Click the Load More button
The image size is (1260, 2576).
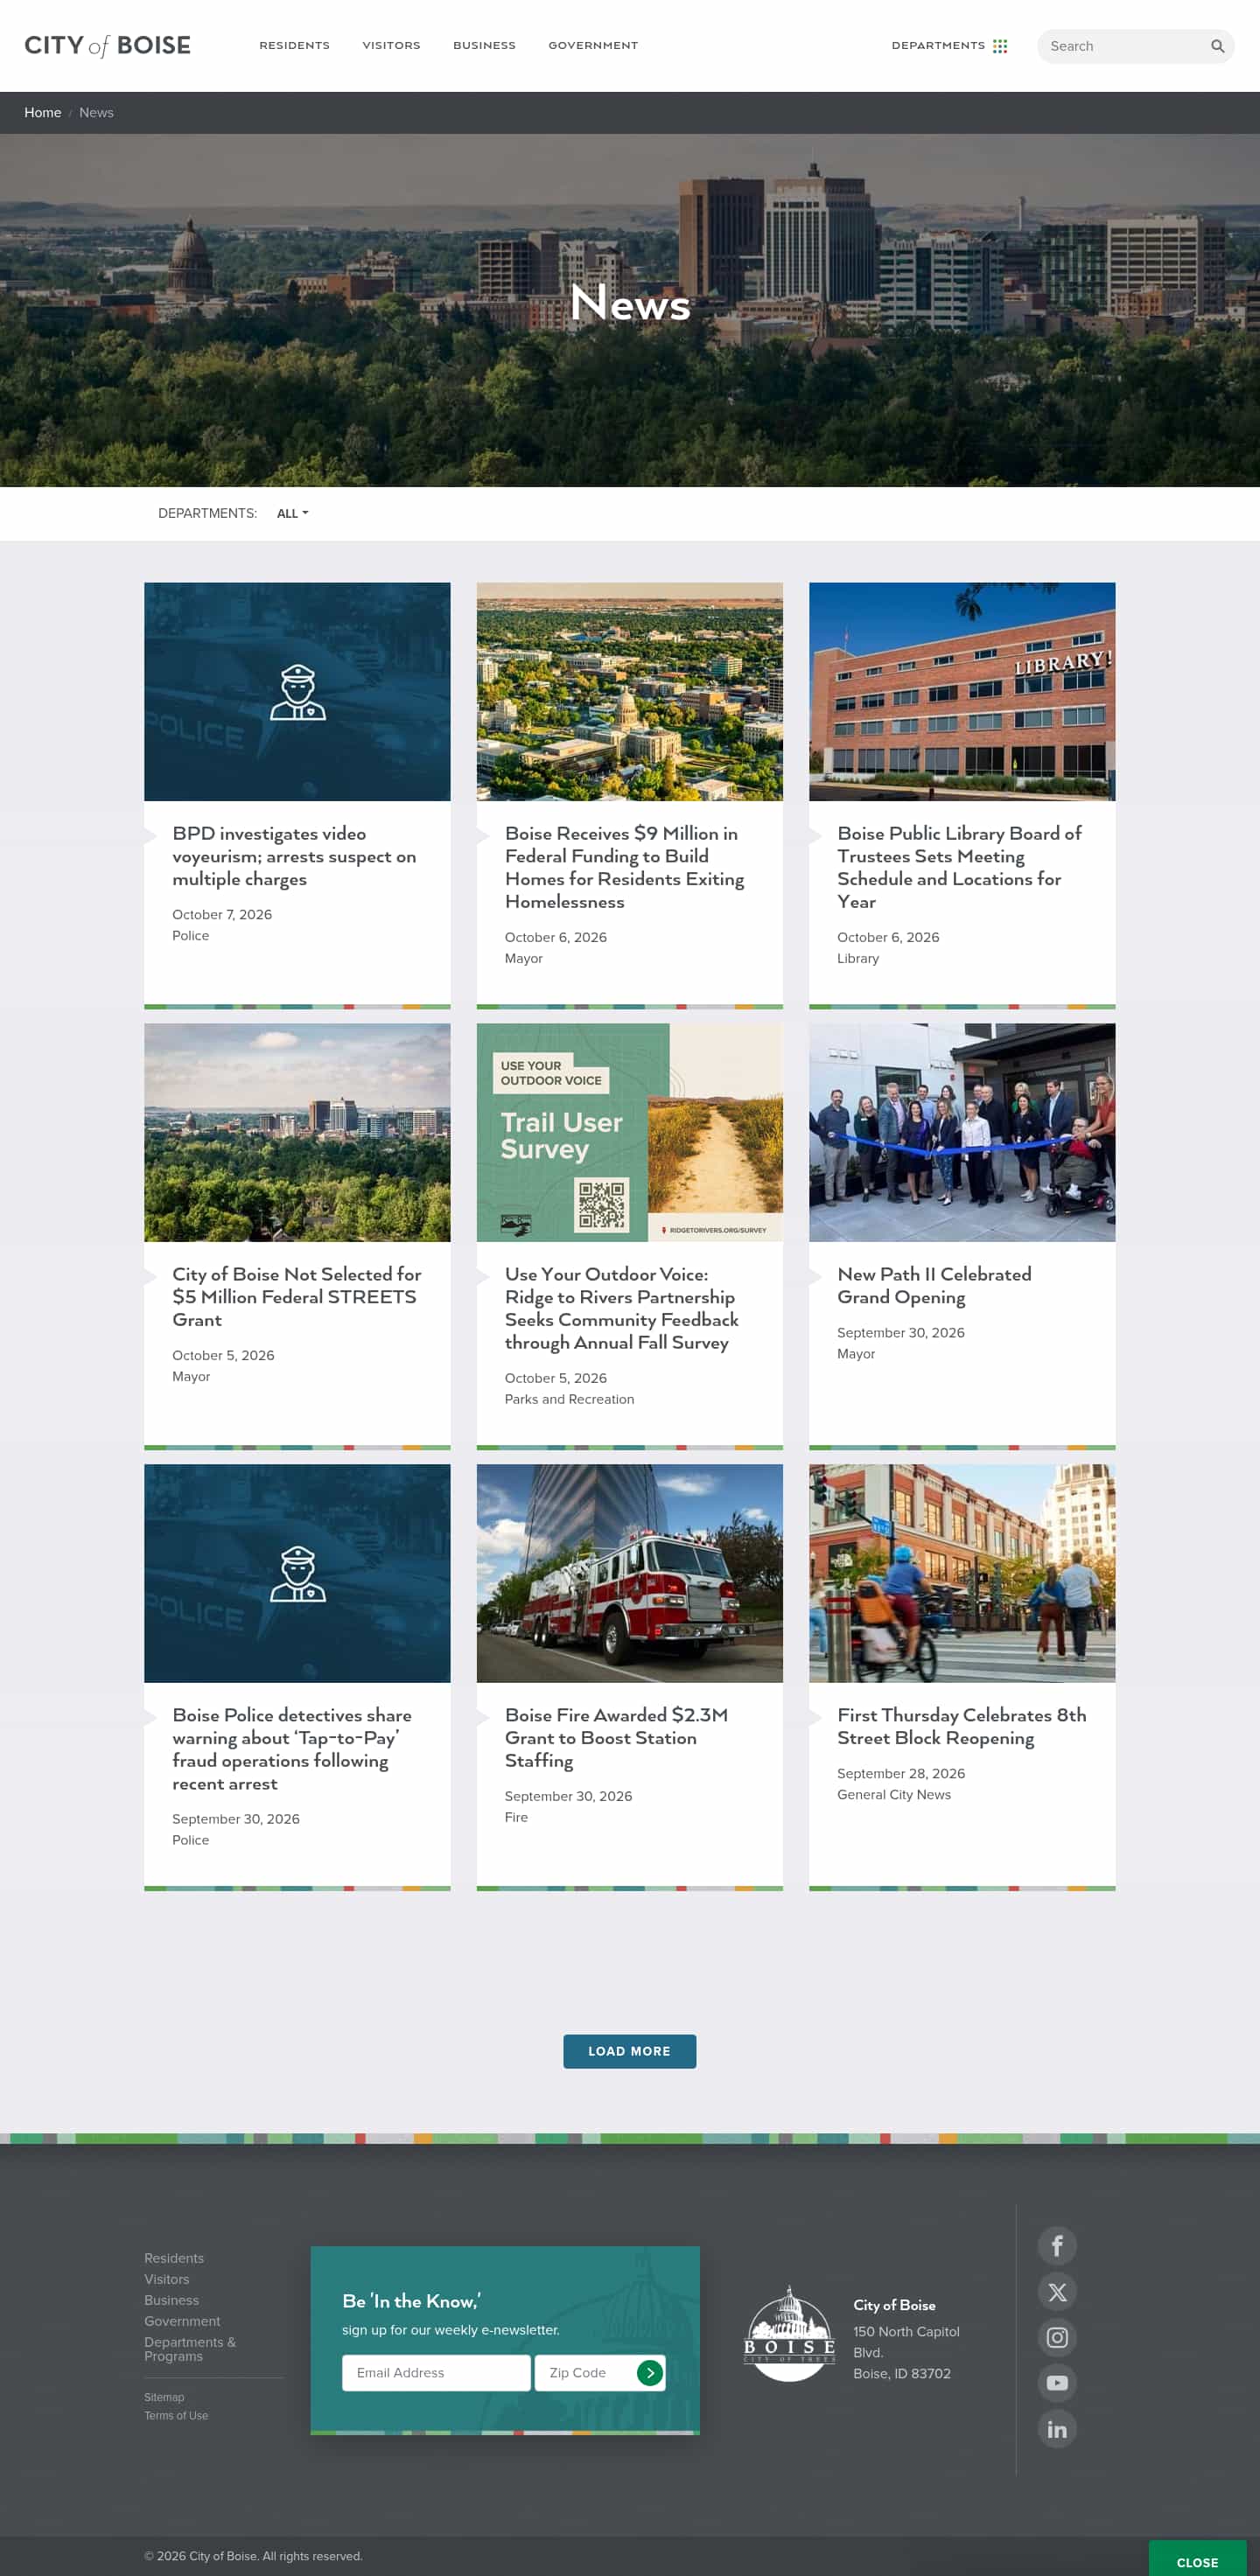tap(629, 2051)
